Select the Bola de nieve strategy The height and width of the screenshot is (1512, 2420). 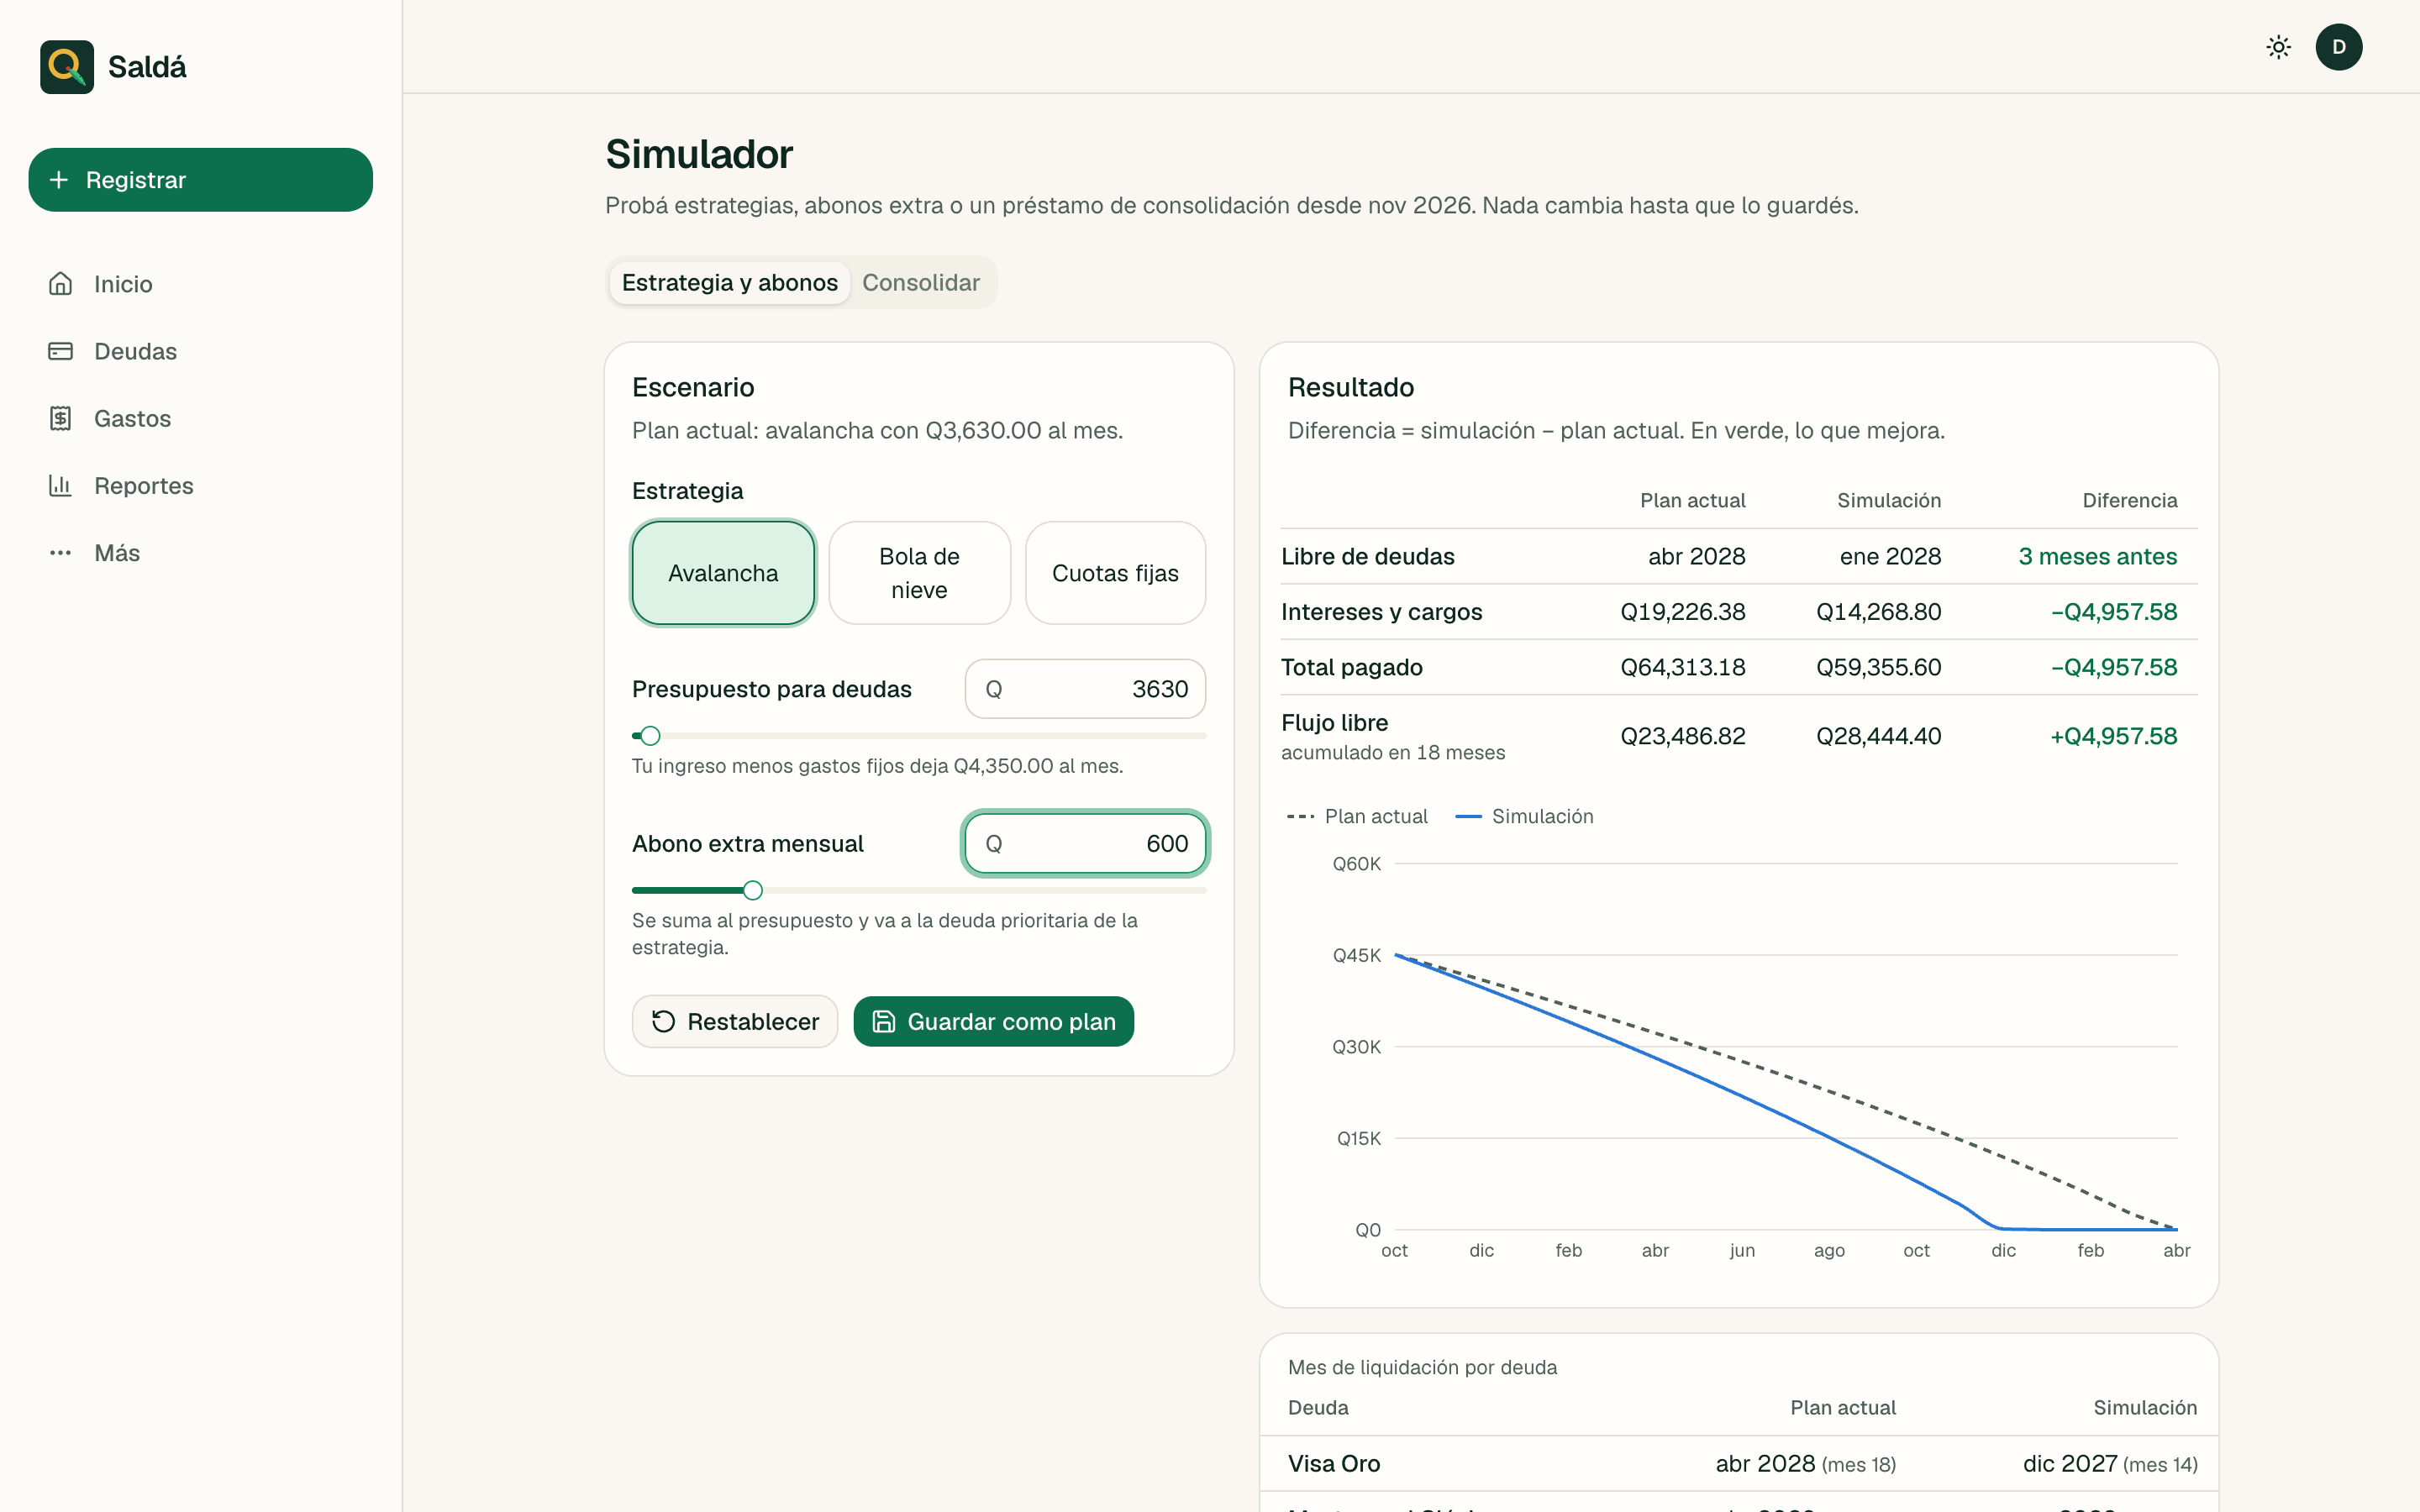(x=919, y=573)
